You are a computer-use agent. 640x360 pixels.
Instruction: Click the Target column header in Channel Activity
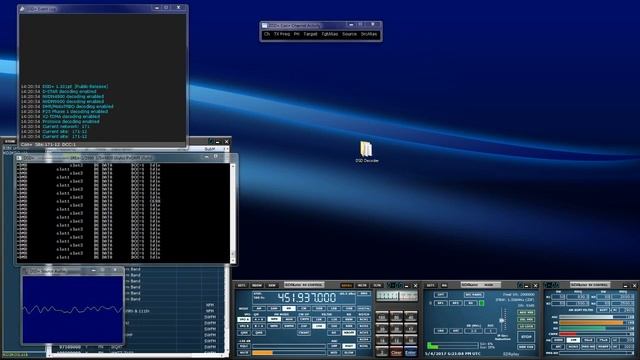click(310, 34)
